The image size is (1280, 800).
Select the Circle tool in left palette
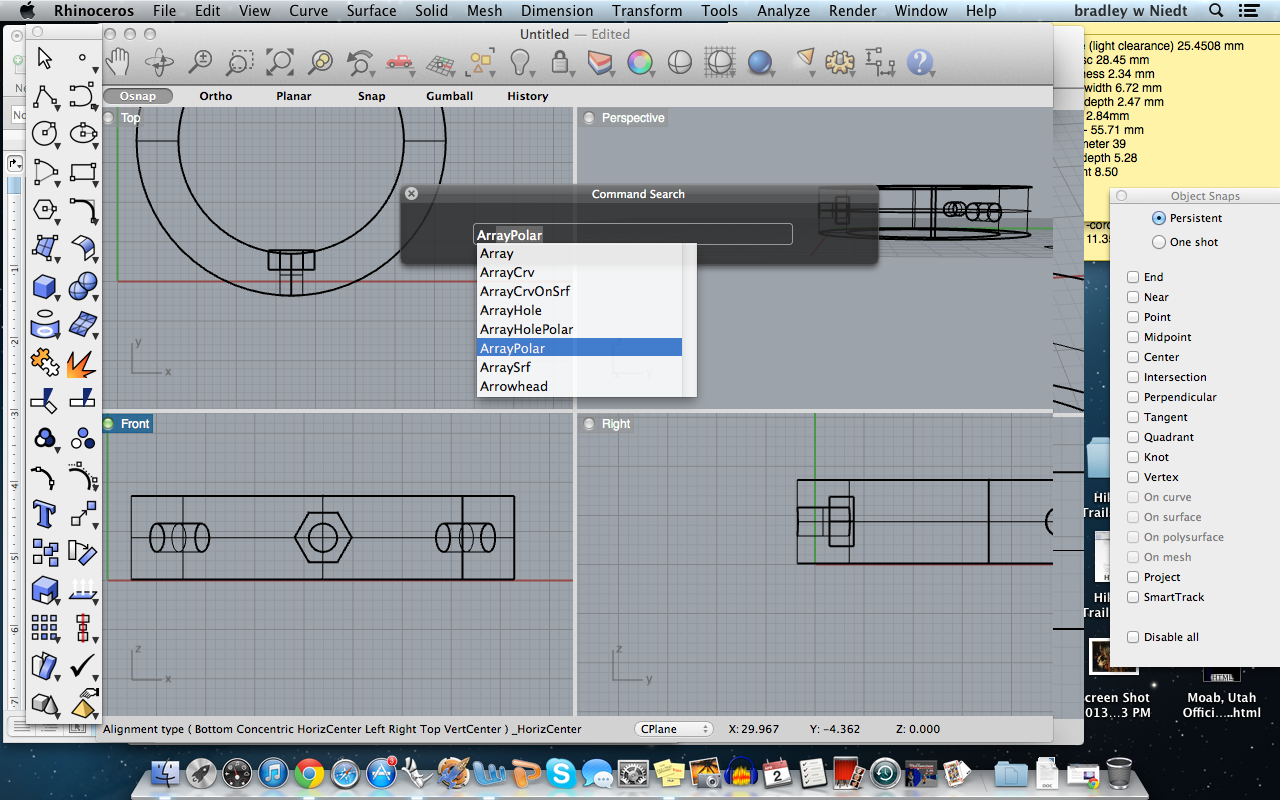pos(44,133)
